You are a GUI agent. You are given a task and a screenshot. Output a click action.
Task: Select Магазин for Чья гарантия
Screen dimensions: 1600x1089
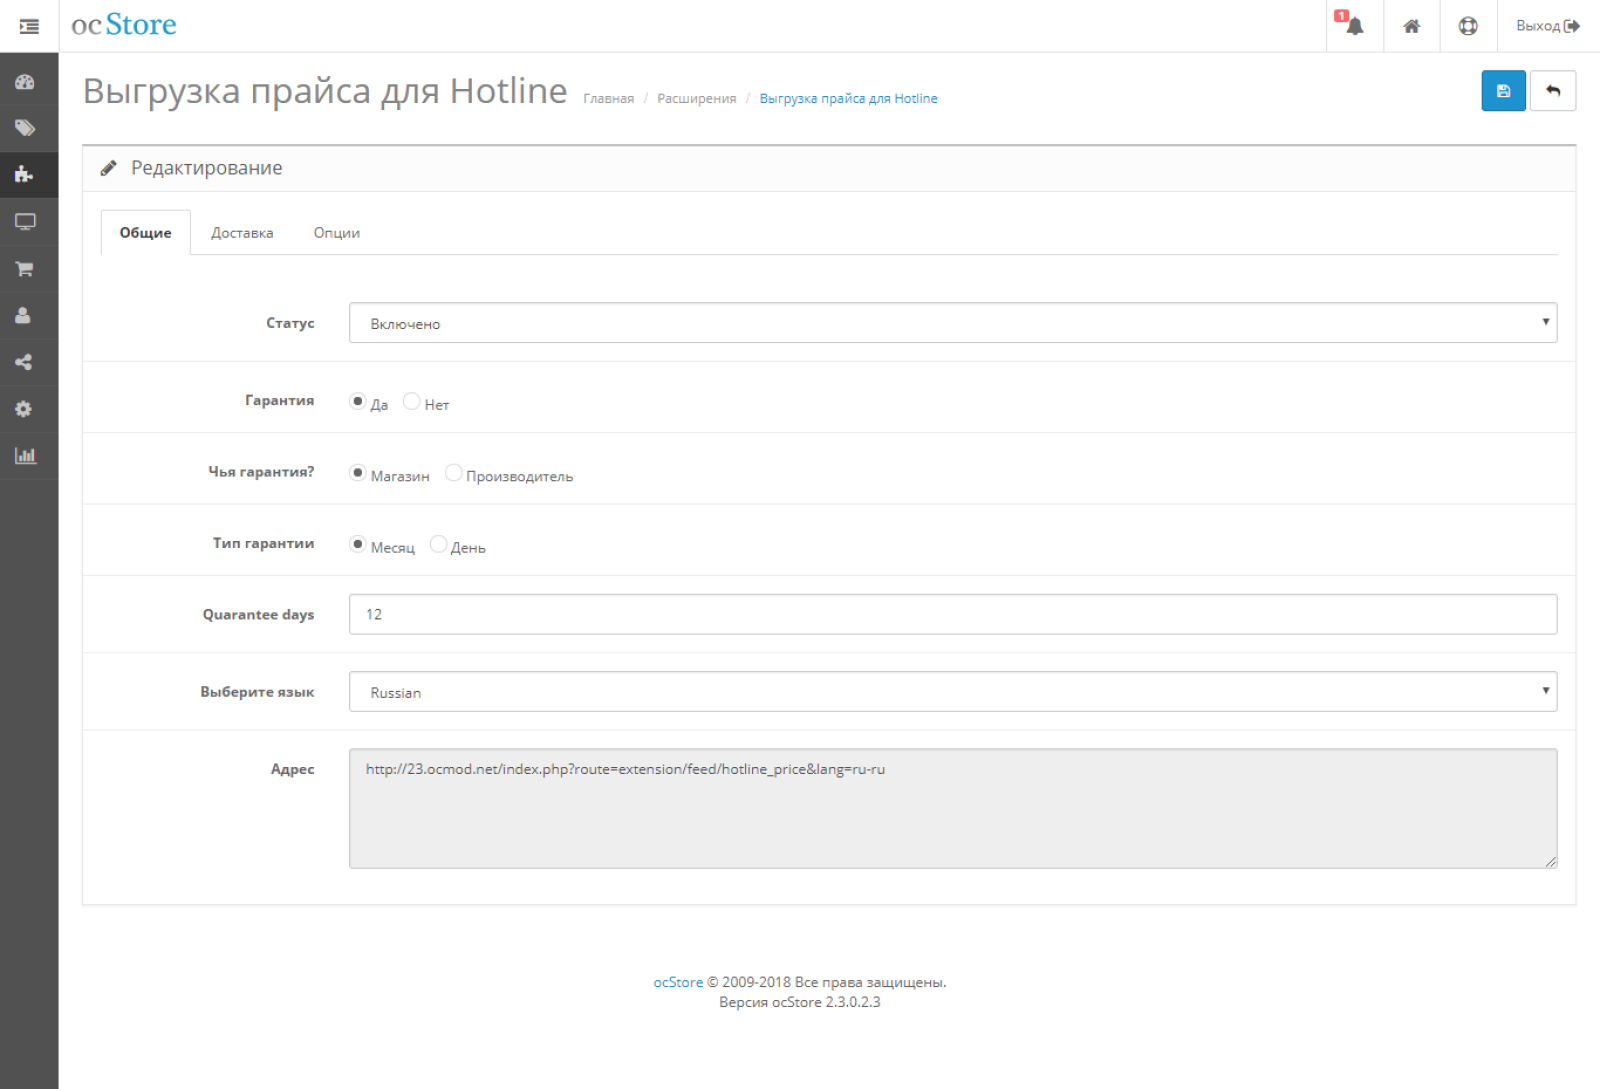pos(357,473)
